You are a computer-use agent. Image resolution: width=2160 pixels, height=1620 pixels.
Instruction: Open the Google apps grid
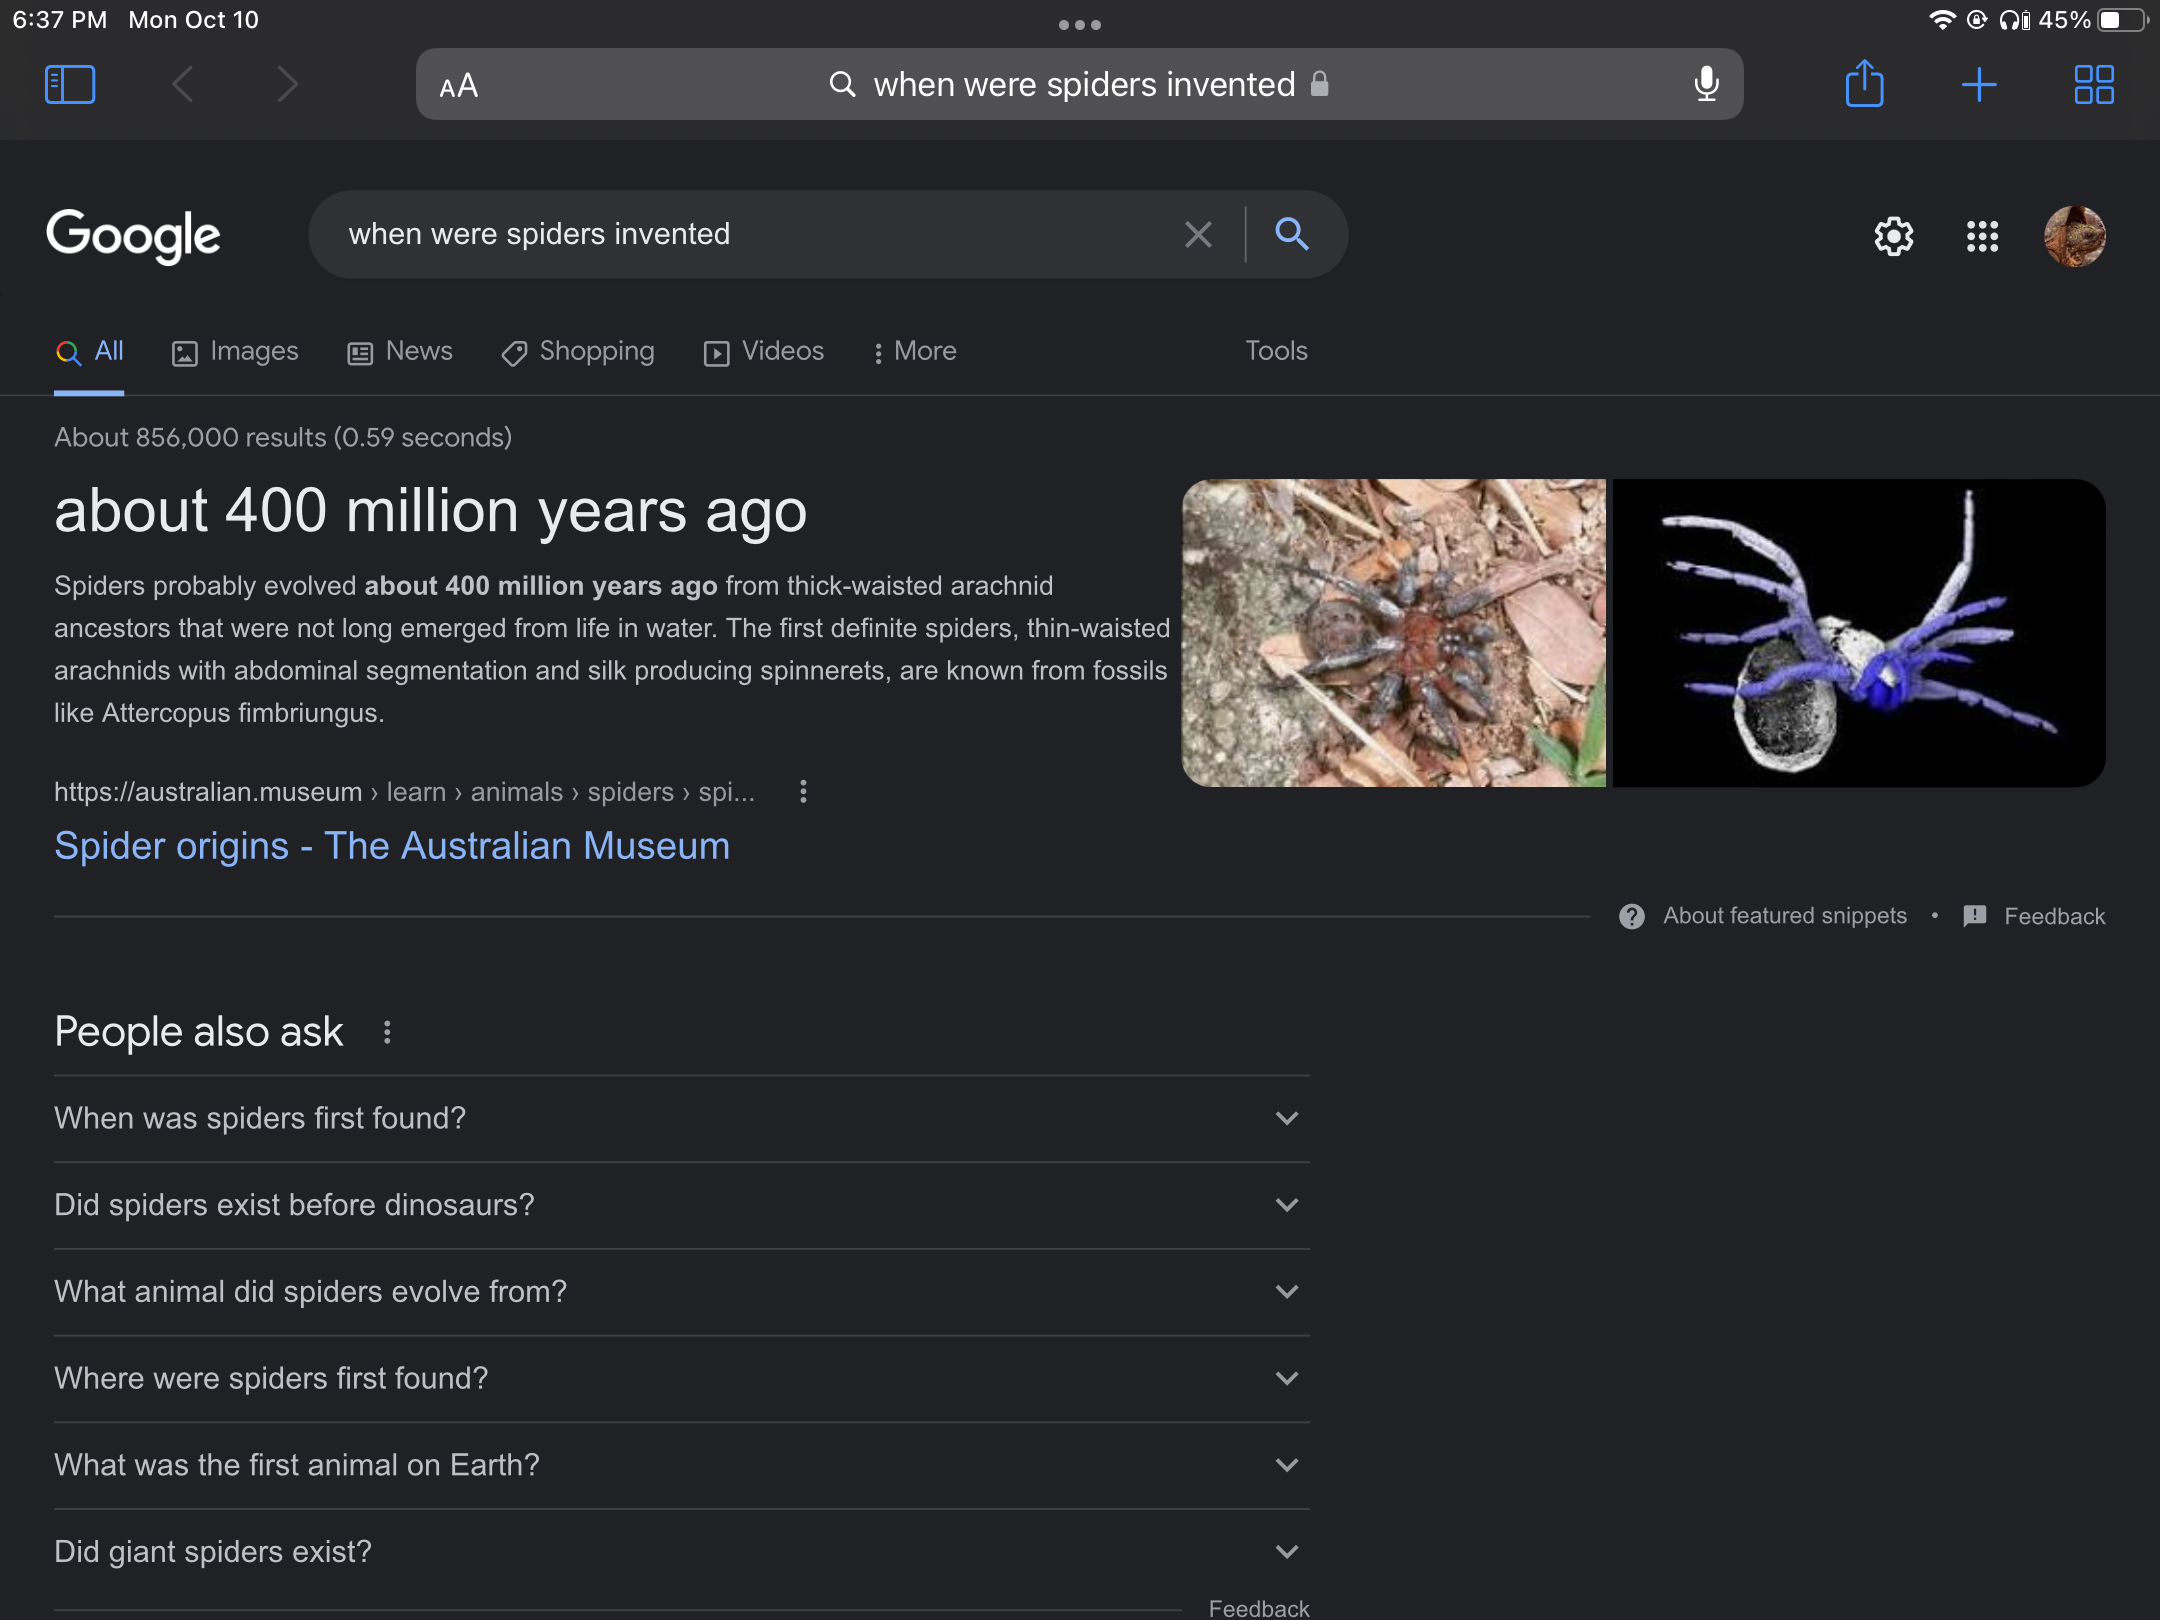pos(1982,236)
